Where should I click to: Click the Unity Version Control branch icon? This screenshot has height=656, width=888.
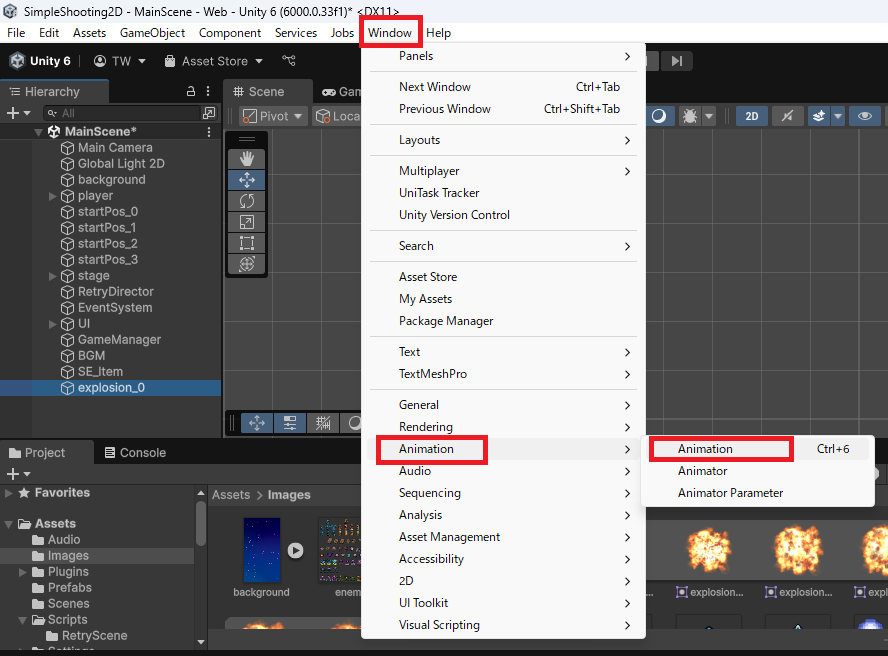coord(289,61)
